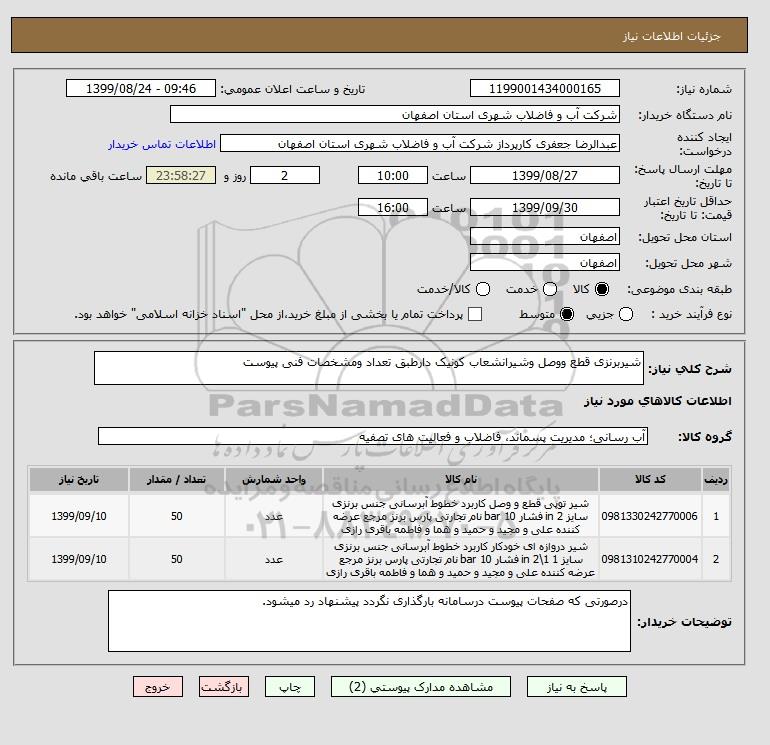Viewport: 770px width, 745px height.
Task: Click the تاریخ نیاز column header
Action: coord(79,479)
